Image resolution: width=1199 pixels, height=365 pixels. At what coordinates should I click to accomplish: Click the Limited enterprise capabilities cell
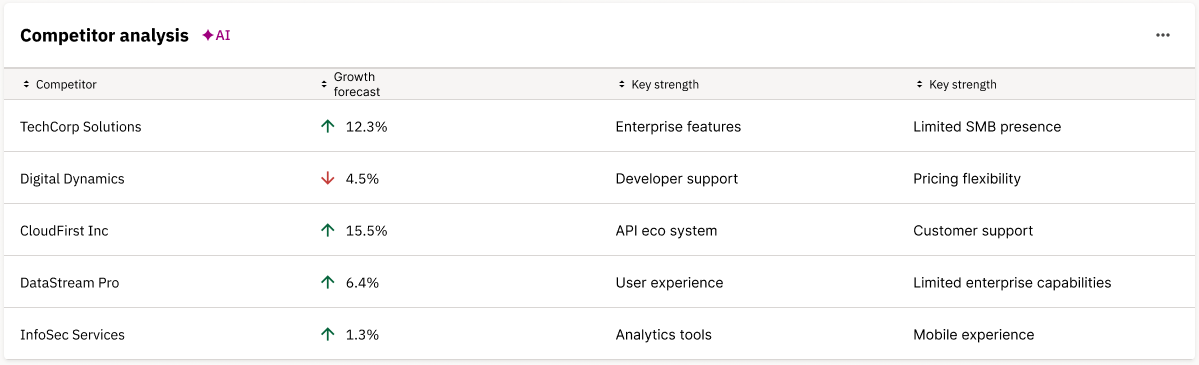[x=1012, y=282]
